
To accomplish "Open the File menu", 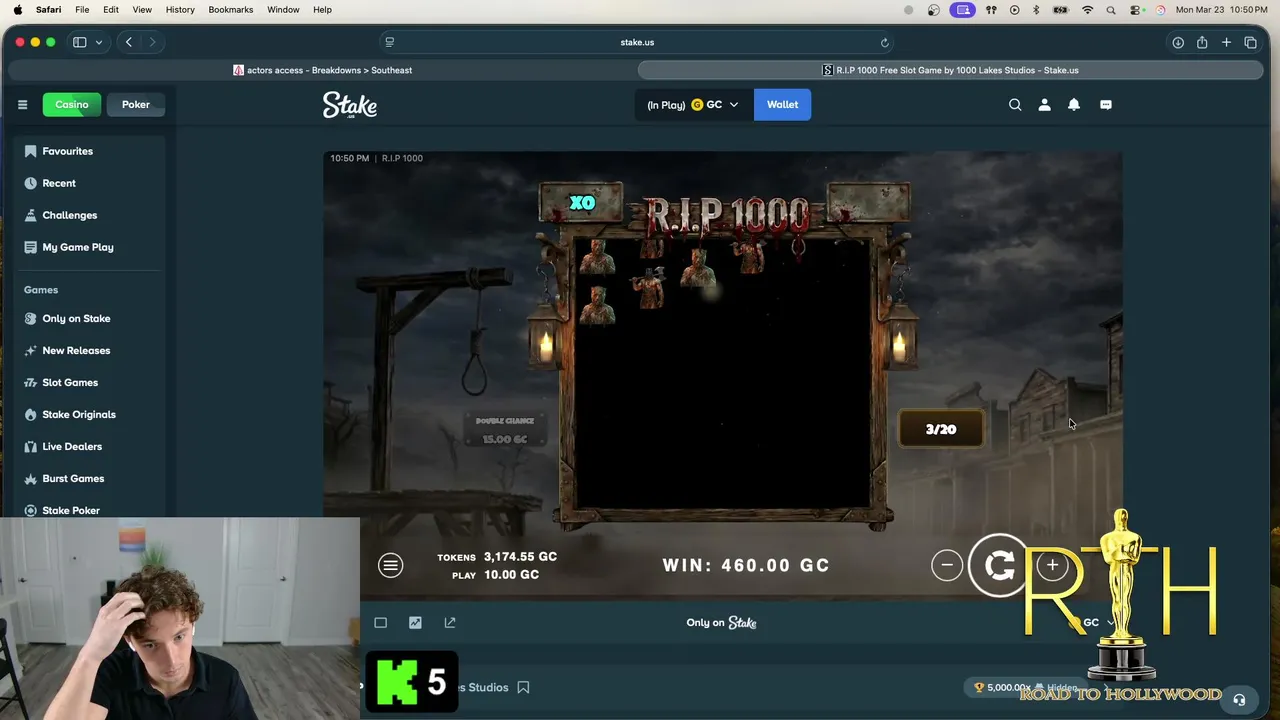I will coord(82,9).
